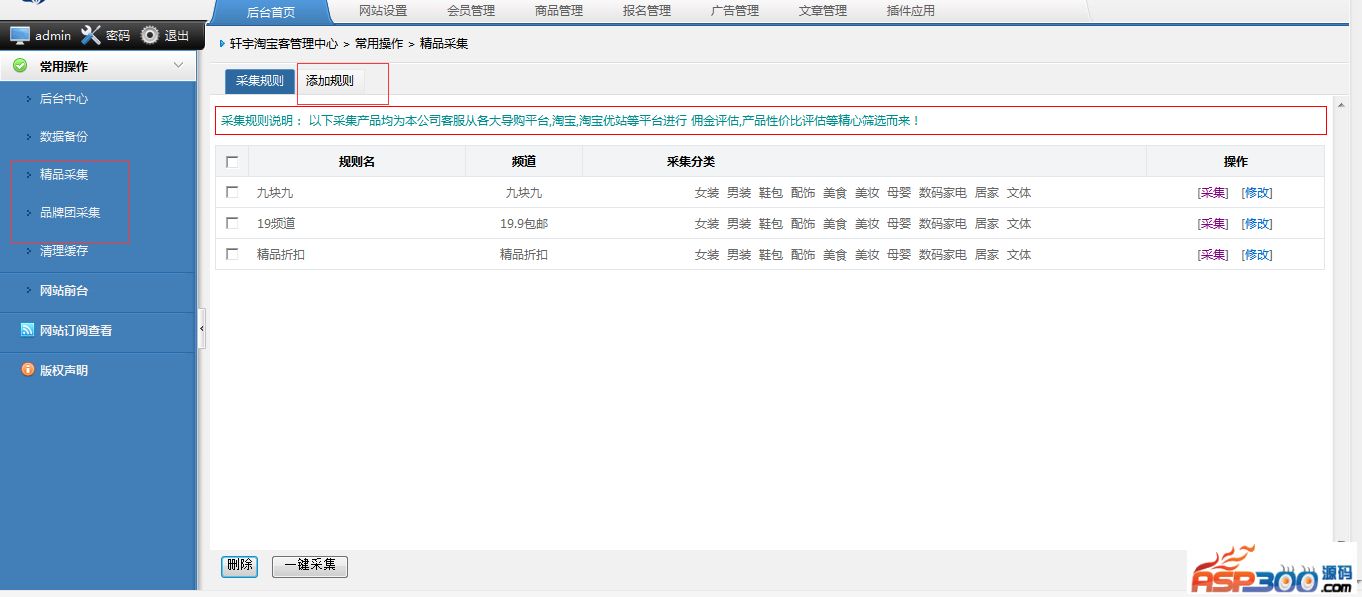Click the 删除 button
This screenshot has width=1362, height=597.
[x=239, y=565]
